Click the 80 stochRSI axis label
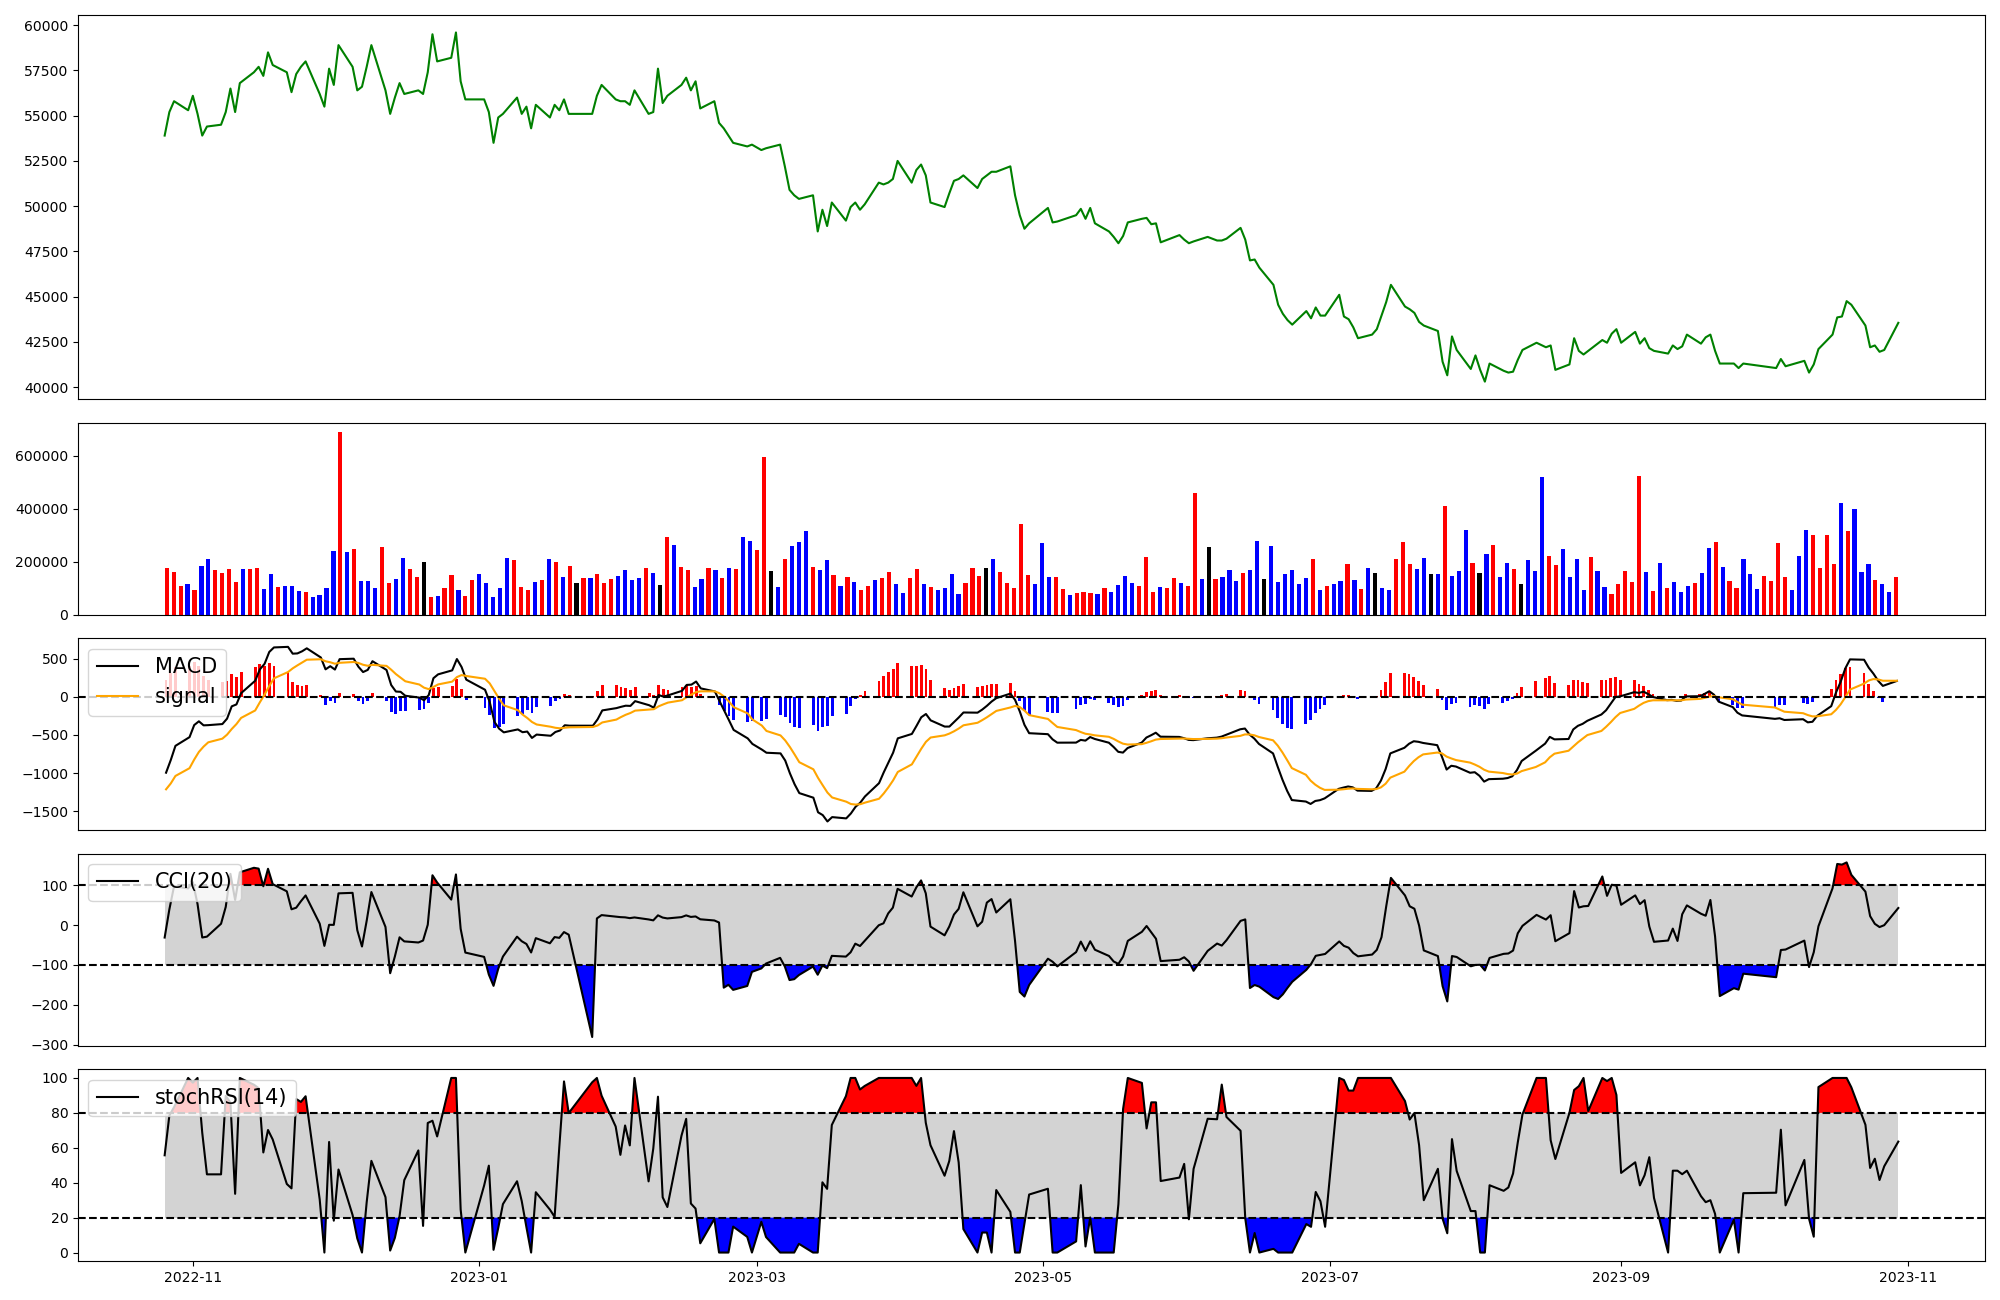The width and height of the screenshot is (2000, 1300). pos(61,1113)
